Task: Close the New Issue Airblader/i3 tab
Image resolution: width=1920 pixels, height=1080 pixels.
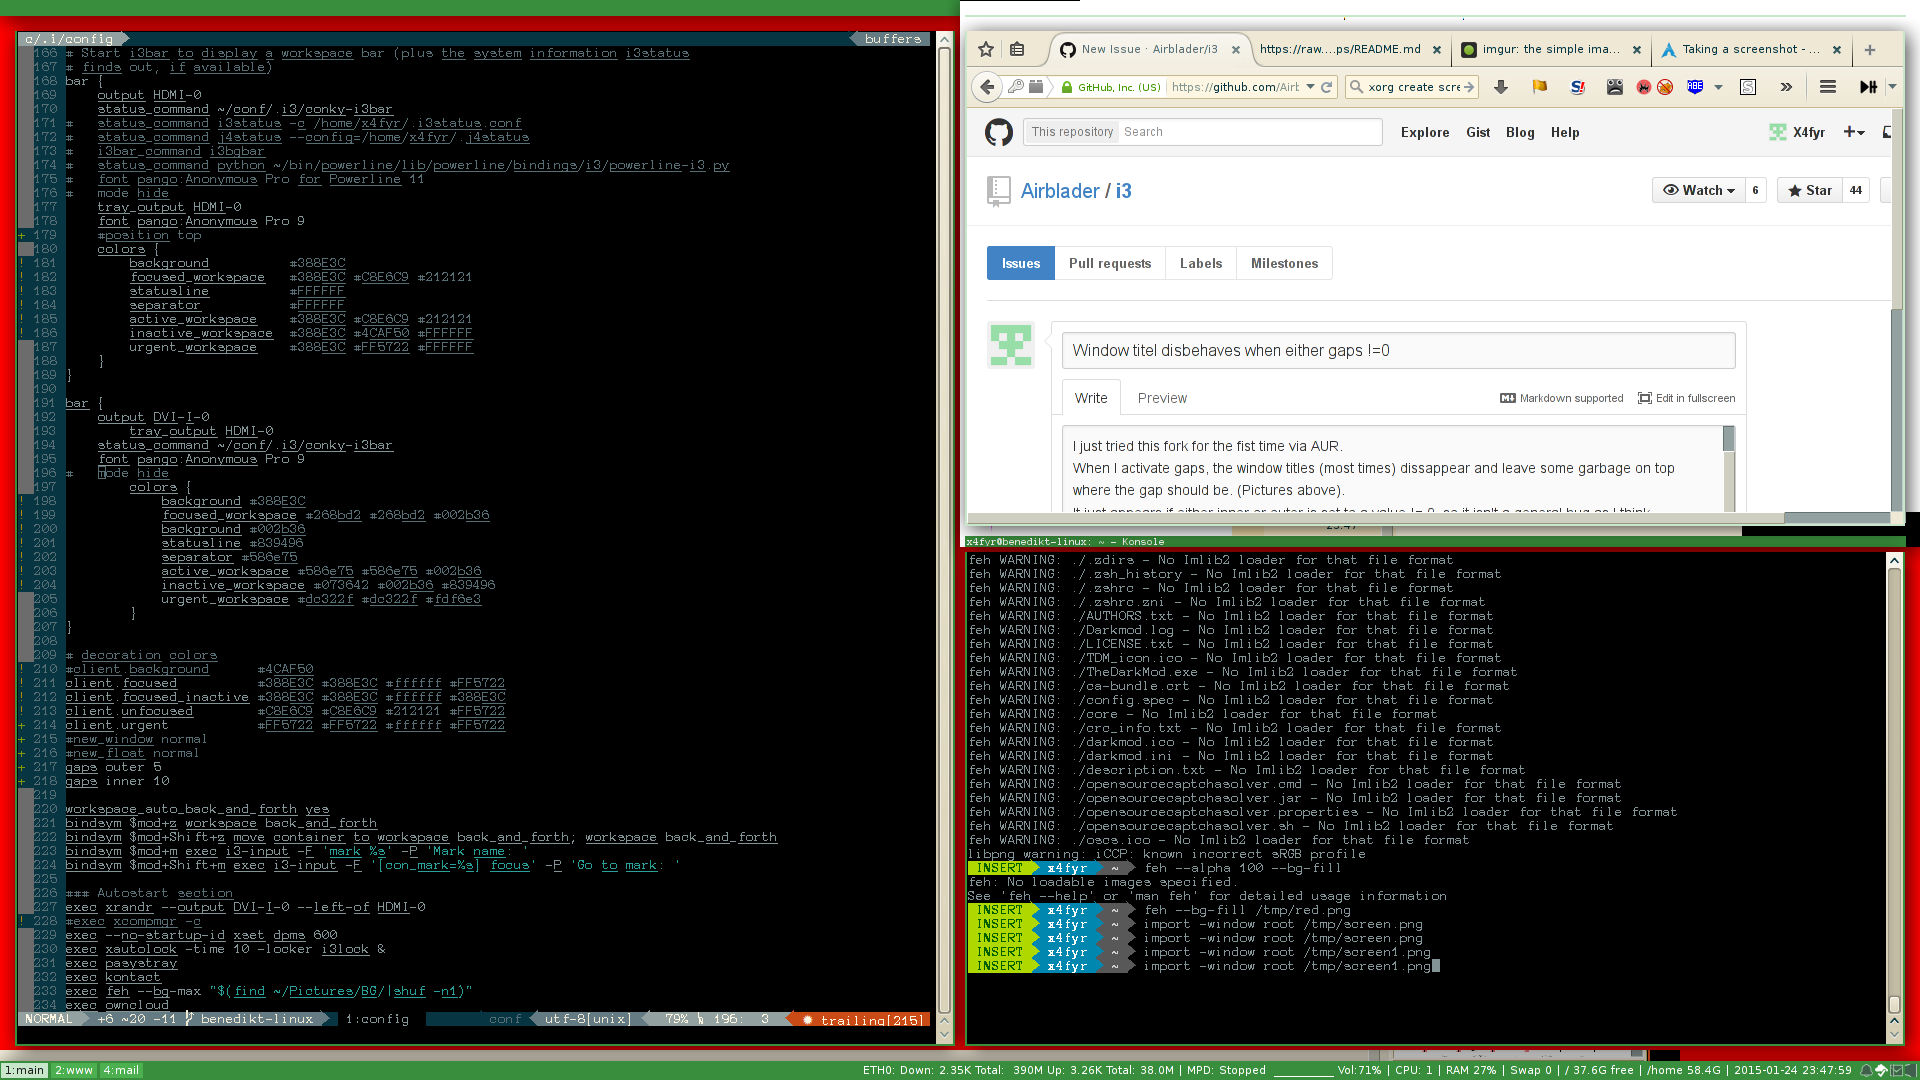Action: [x=1236, y=49]
